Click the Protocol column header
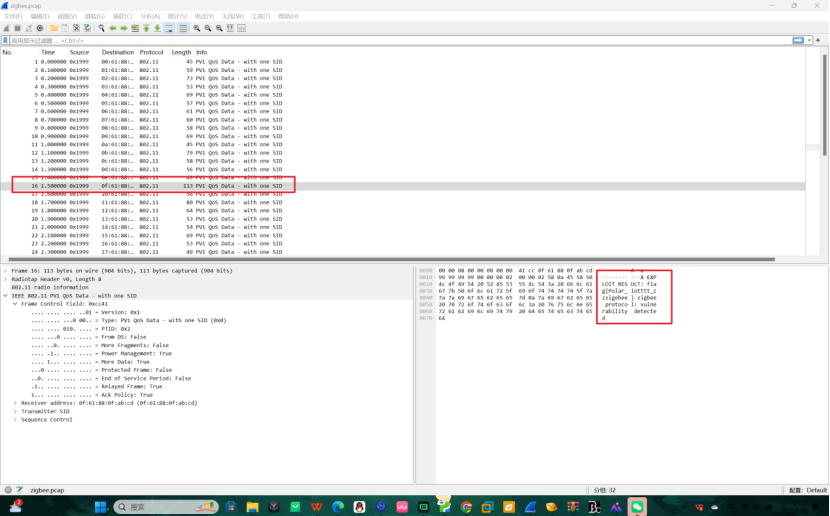Viewport: 830px width, 516px height. point(151,52)
